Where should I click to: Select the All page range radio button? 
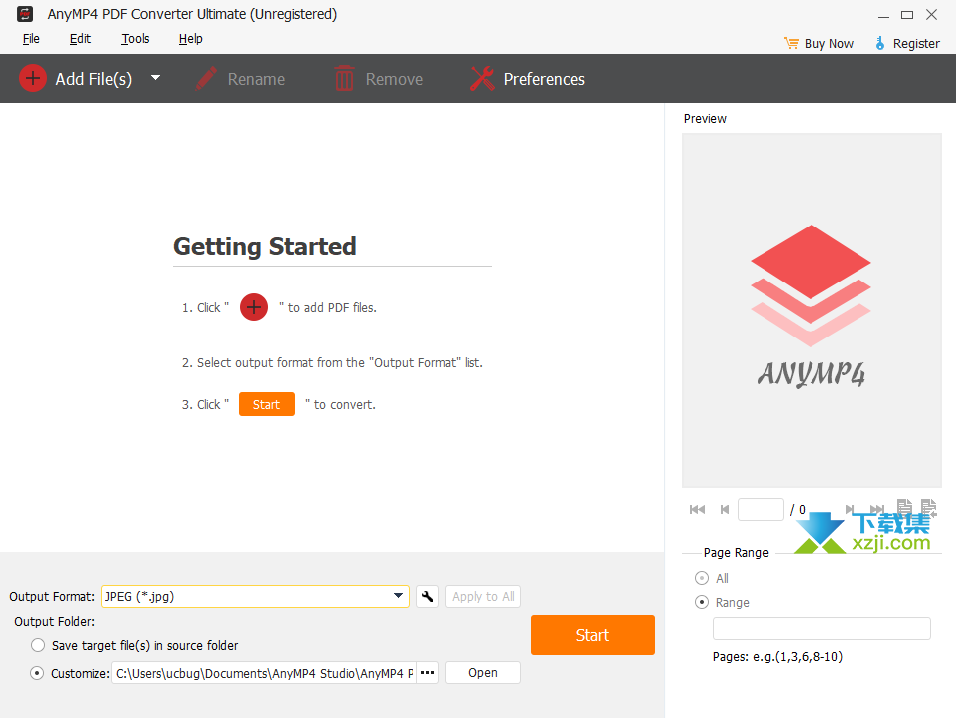pos(702,578)
